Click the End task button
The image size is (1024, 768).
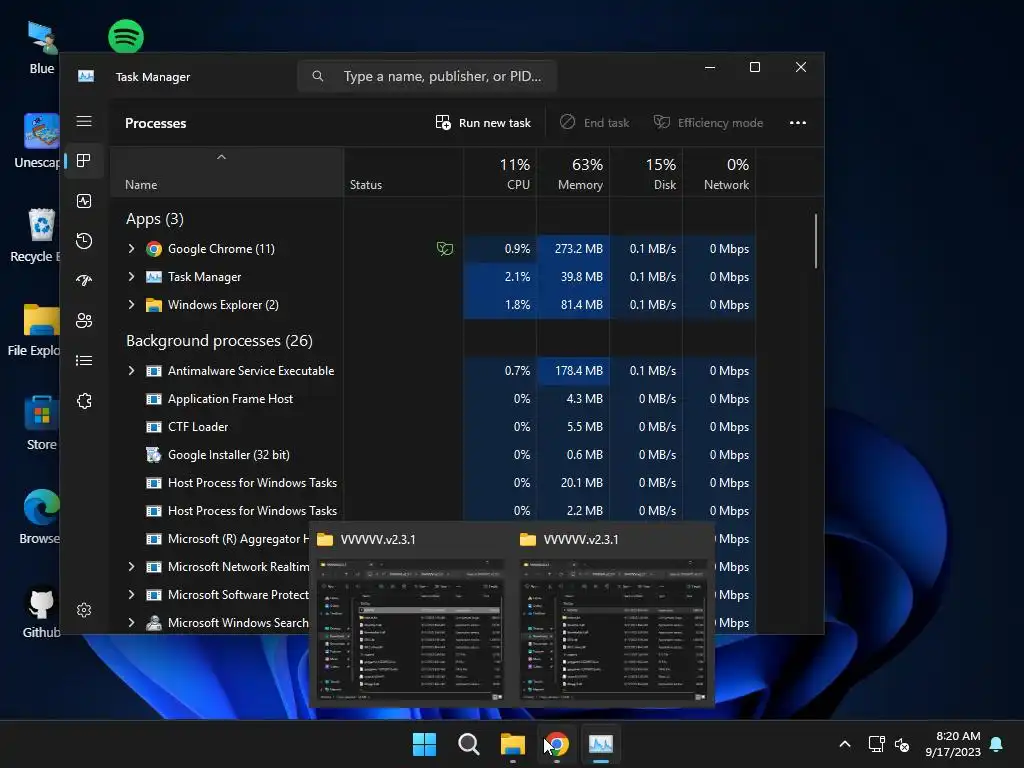click(x=595, y=123)
